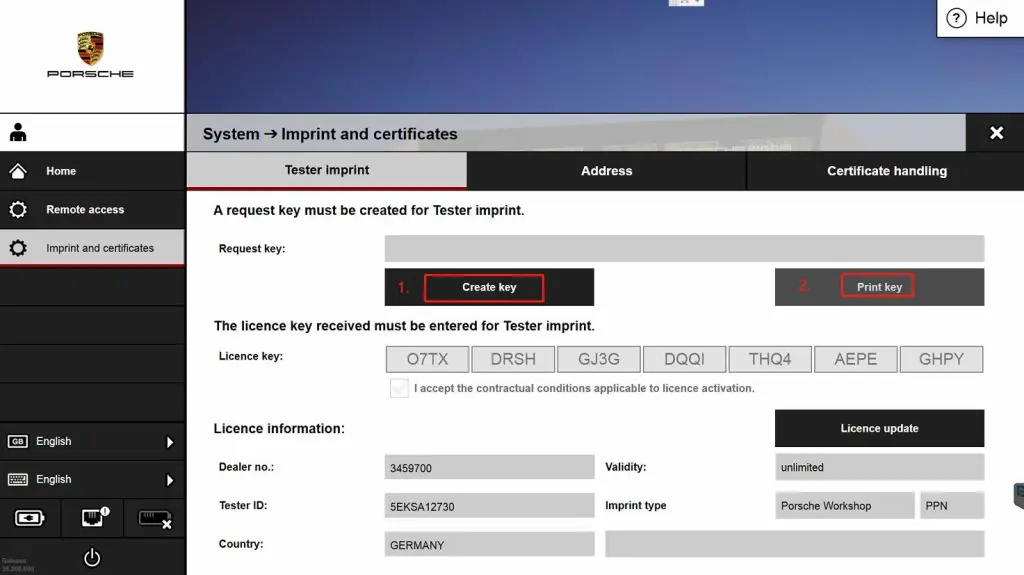Click the user profile person icon

pyautogui.click(x=18, y=133)
